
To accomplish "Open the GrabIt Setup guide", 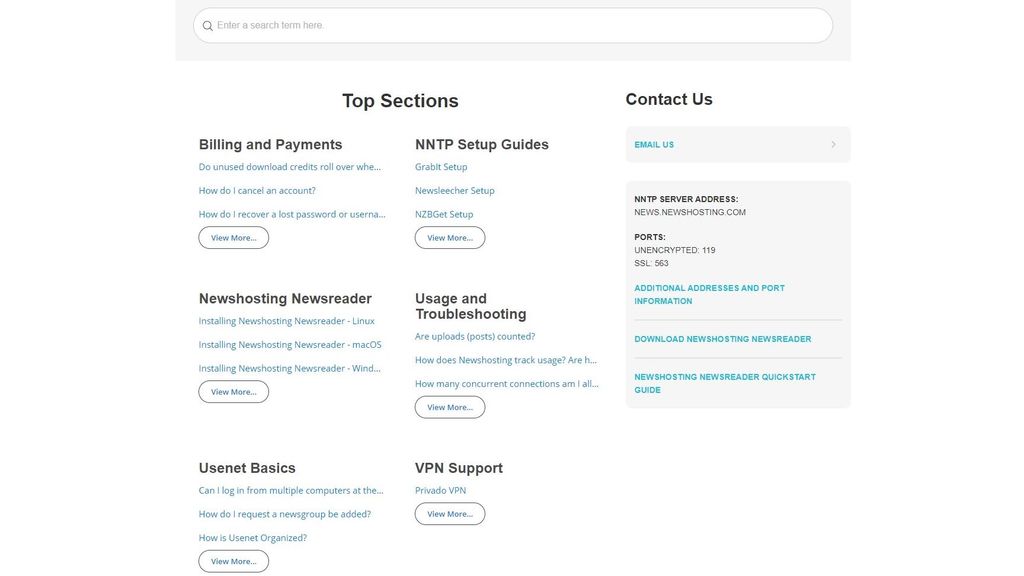I will coord(441,166).
